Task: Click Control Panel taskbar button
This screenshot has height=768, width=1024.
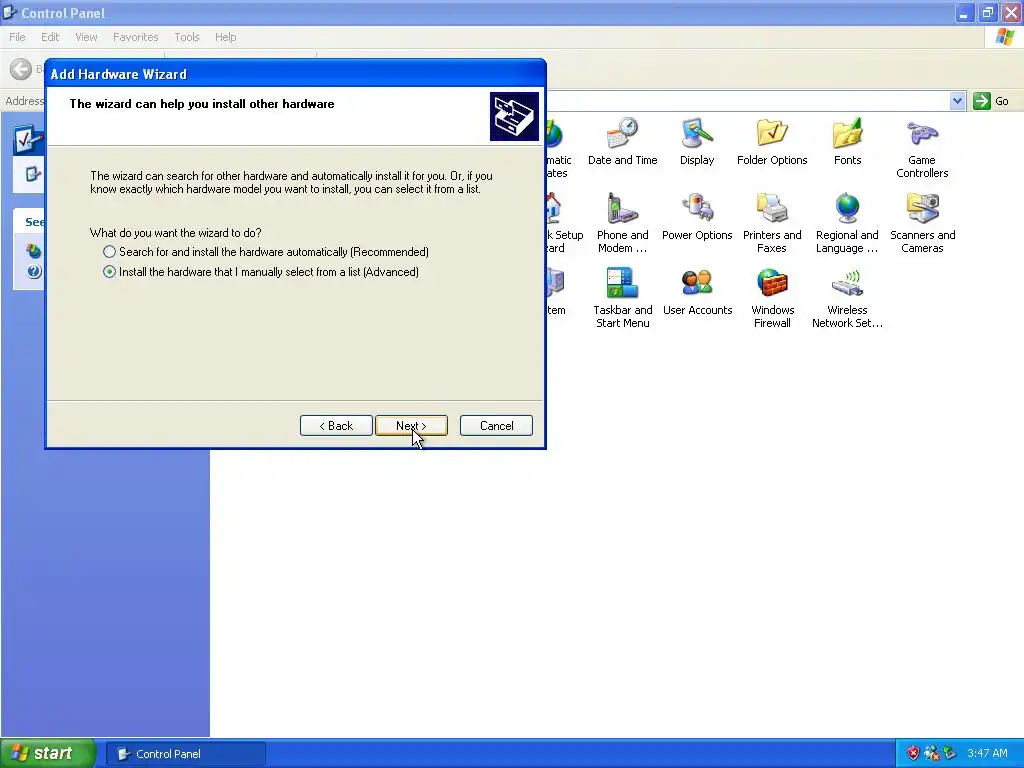Action: click(x=185, y=754)
